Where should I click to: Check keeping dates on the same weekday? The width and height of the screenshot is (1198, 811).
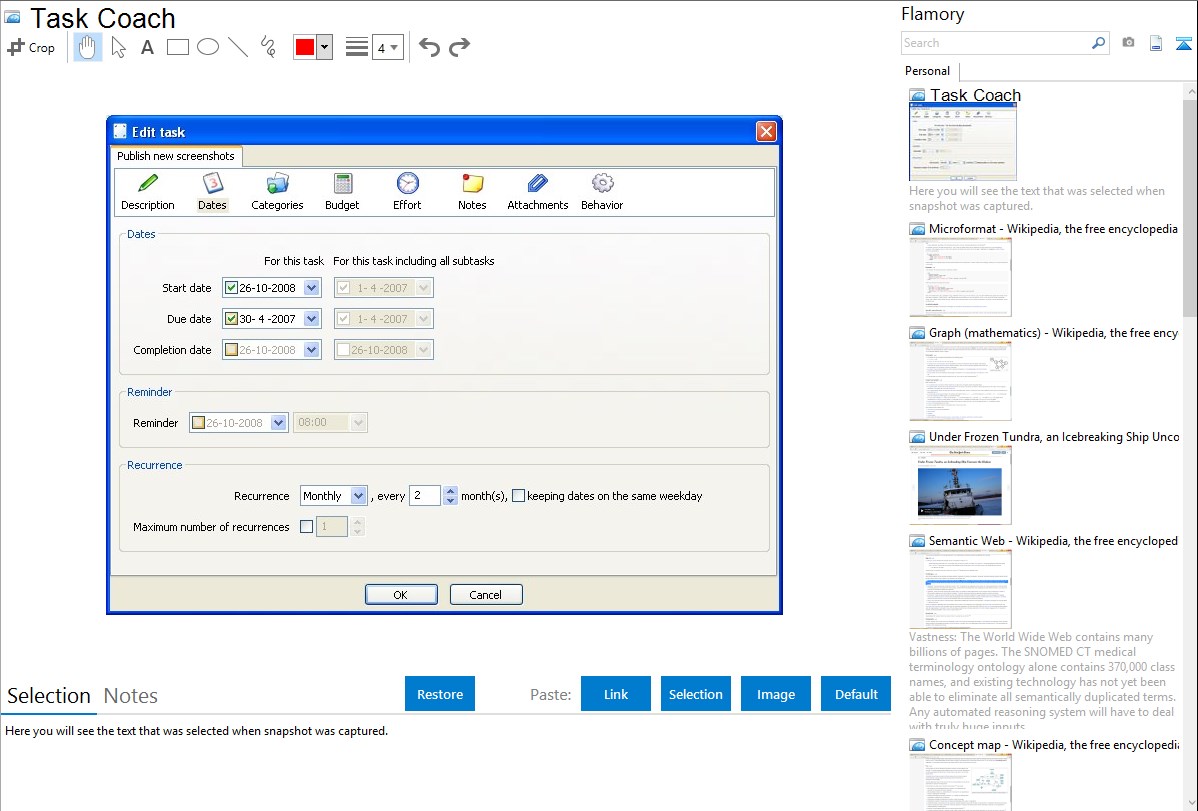(x=518, y=495)
